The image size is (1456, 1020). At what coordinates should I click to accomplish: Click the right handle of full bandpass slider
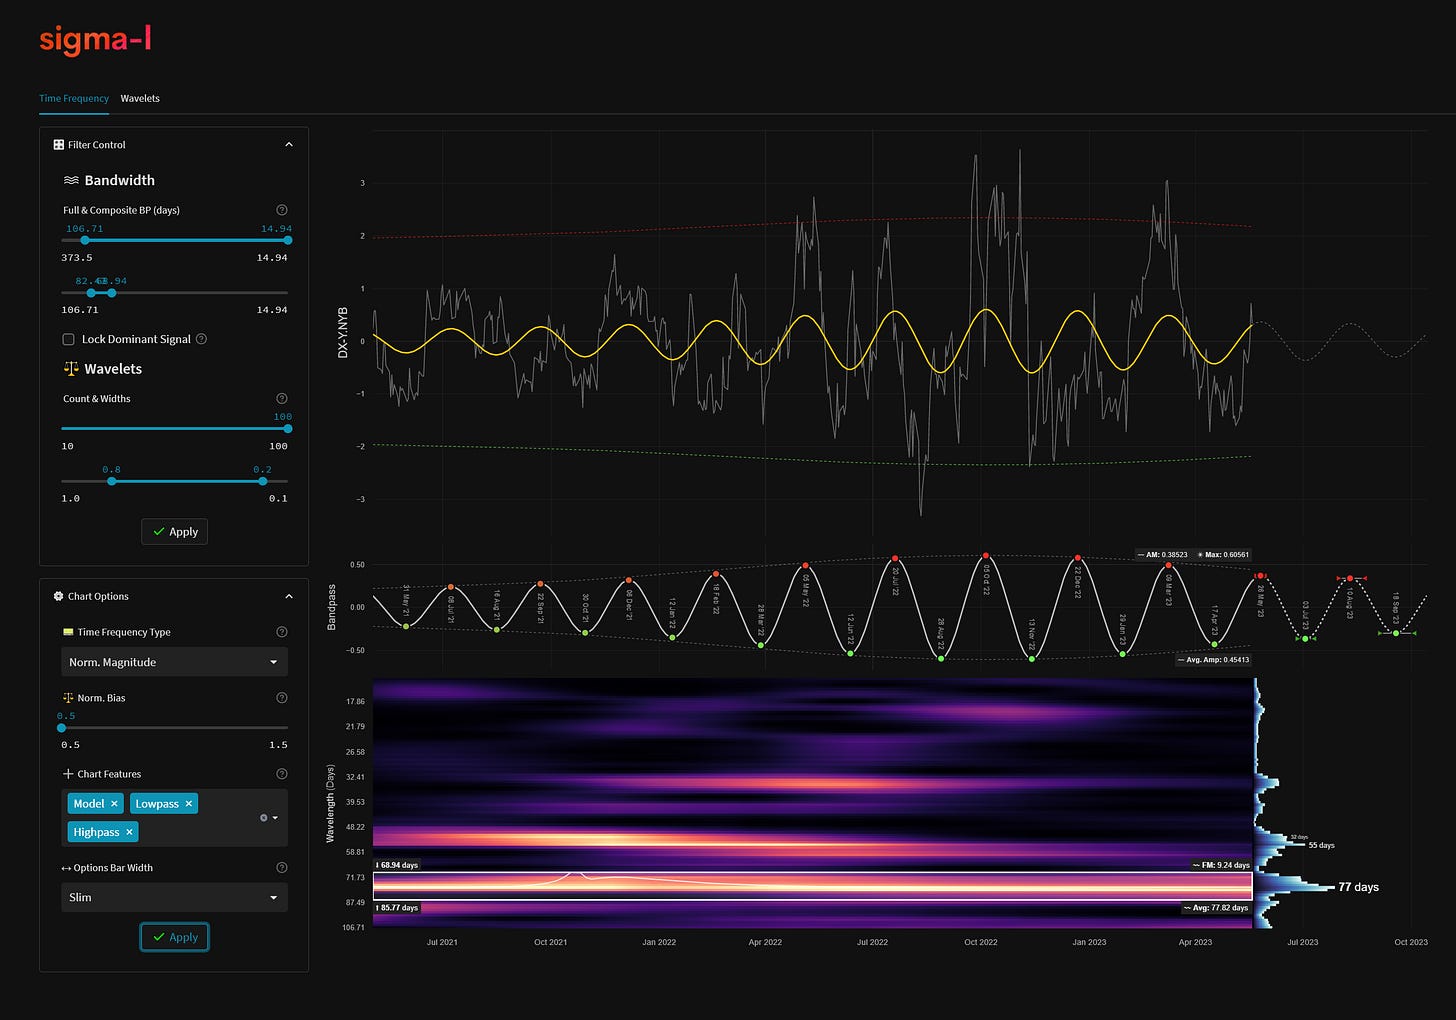click(x=288, y=240)
